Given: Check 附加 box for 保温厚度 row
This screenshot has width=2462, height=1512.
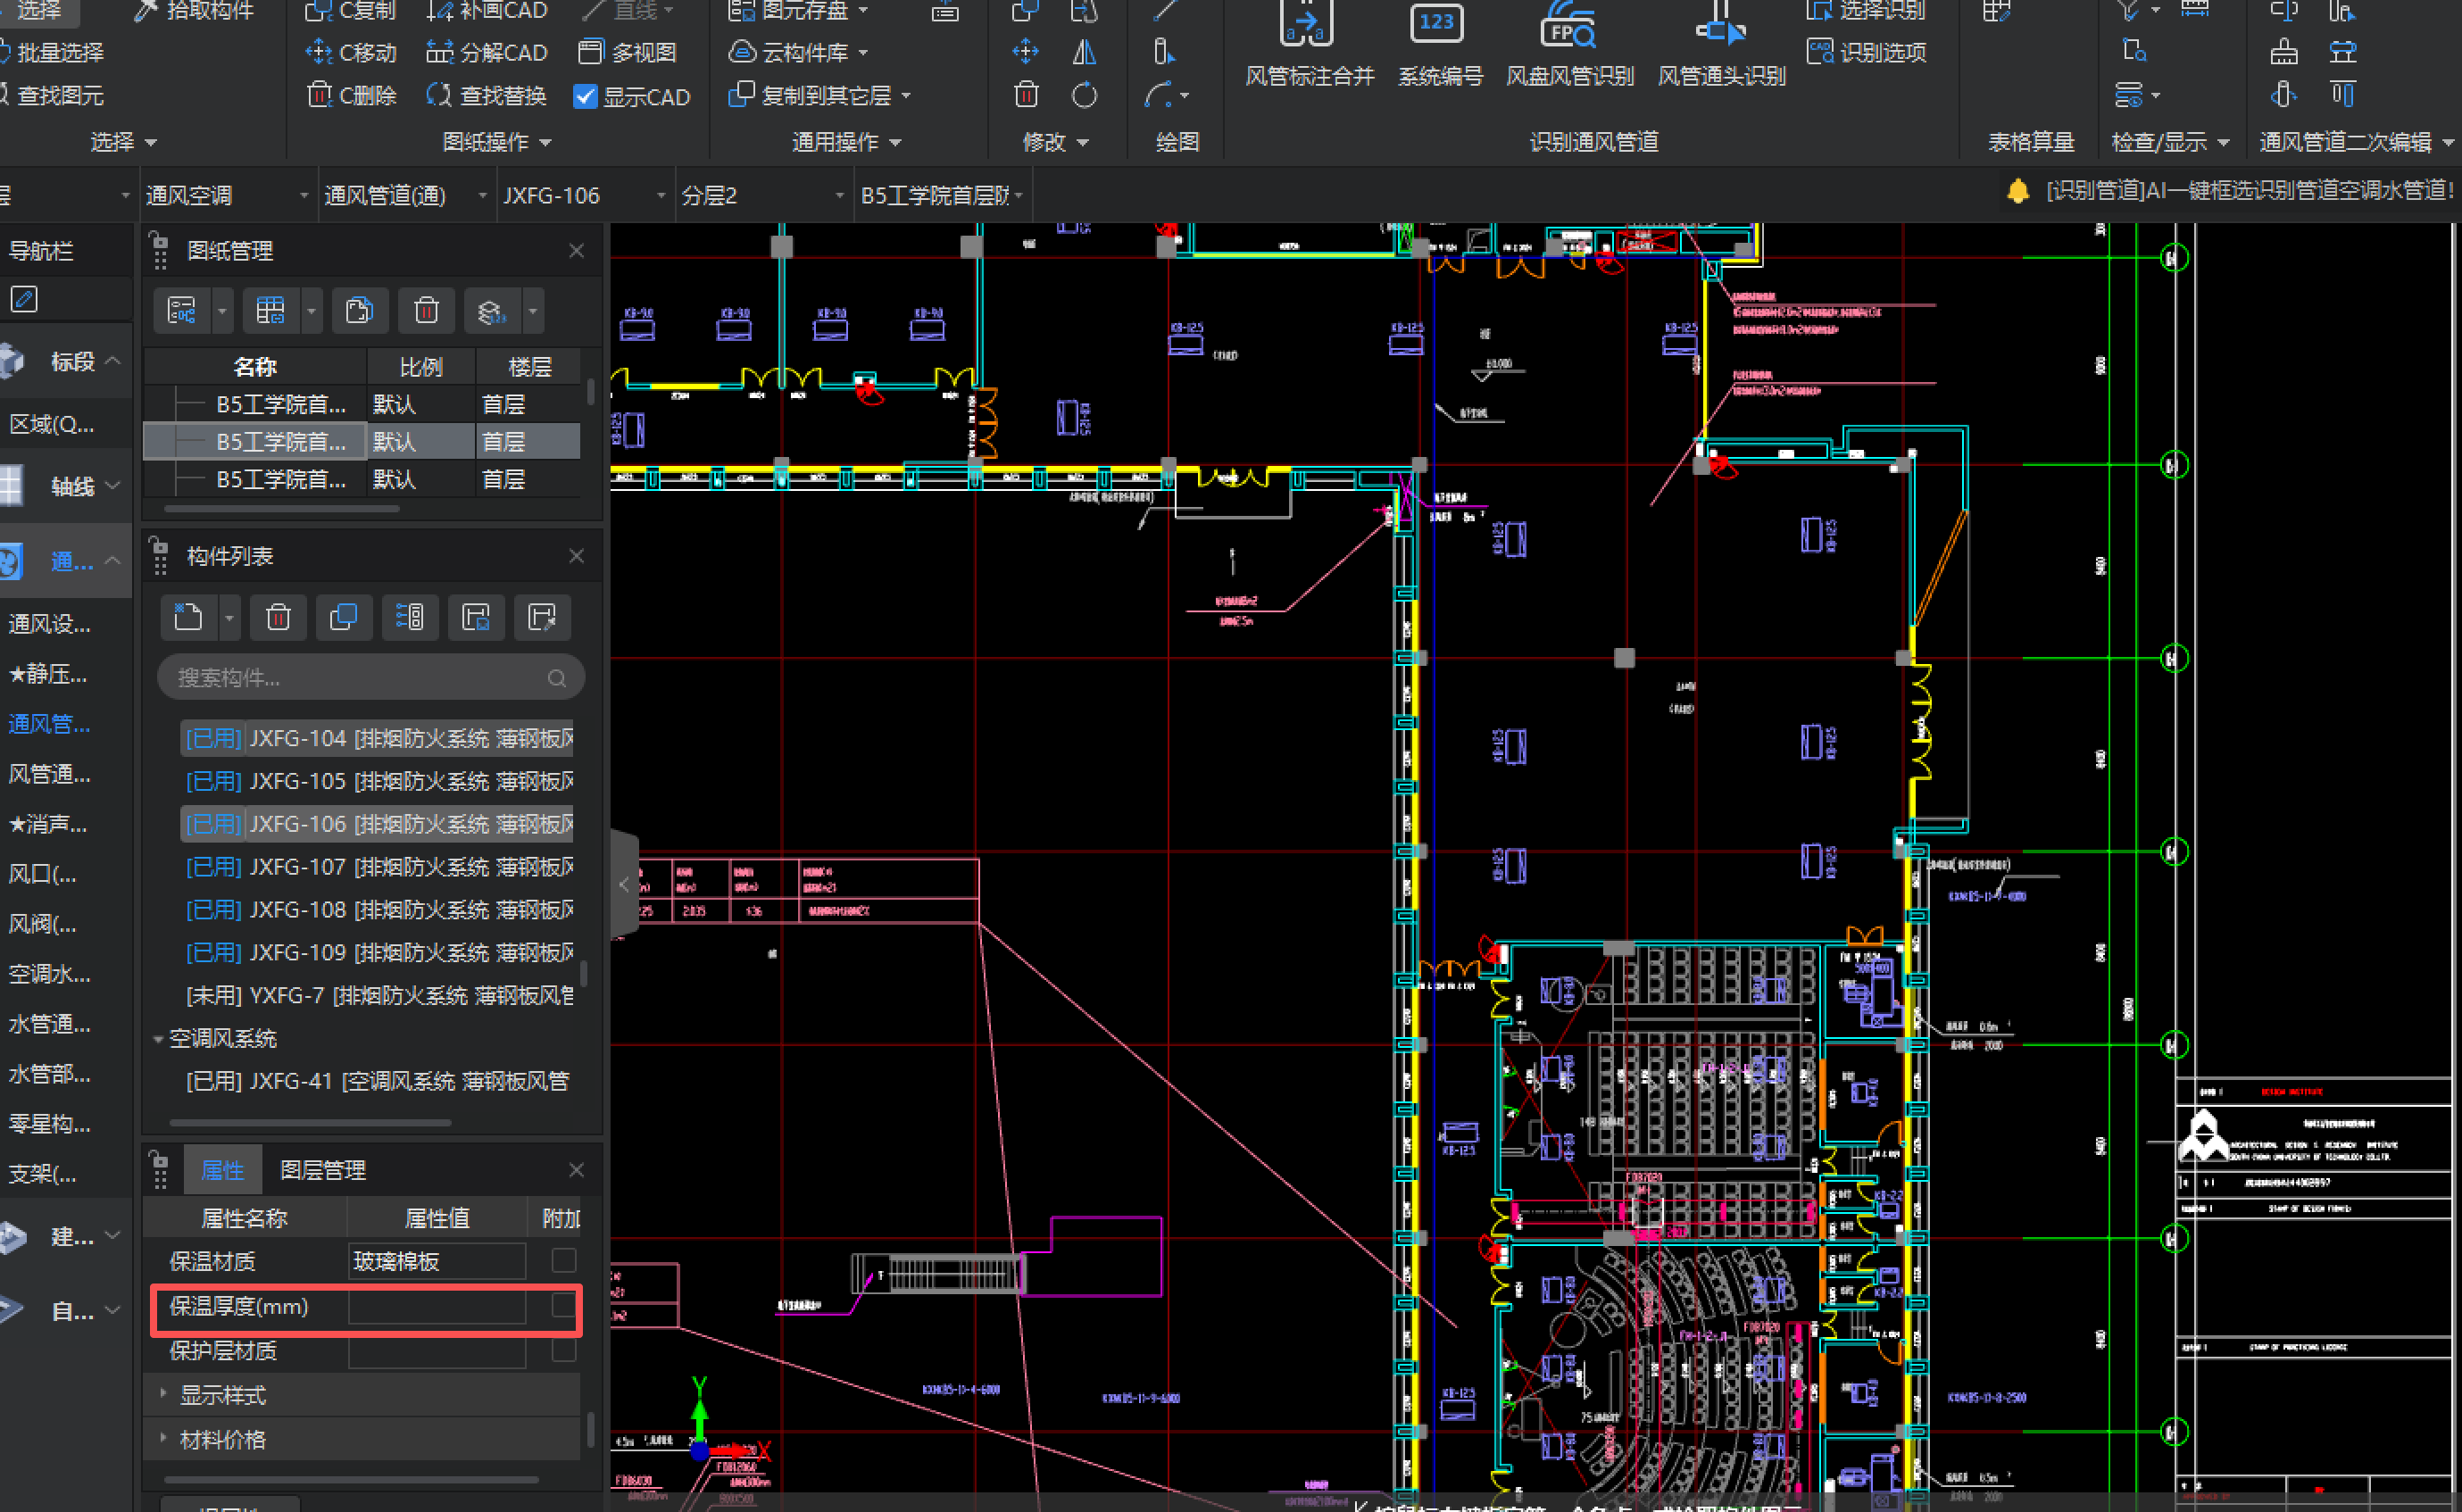Looking at the screenshot, I should (564, 1305).
